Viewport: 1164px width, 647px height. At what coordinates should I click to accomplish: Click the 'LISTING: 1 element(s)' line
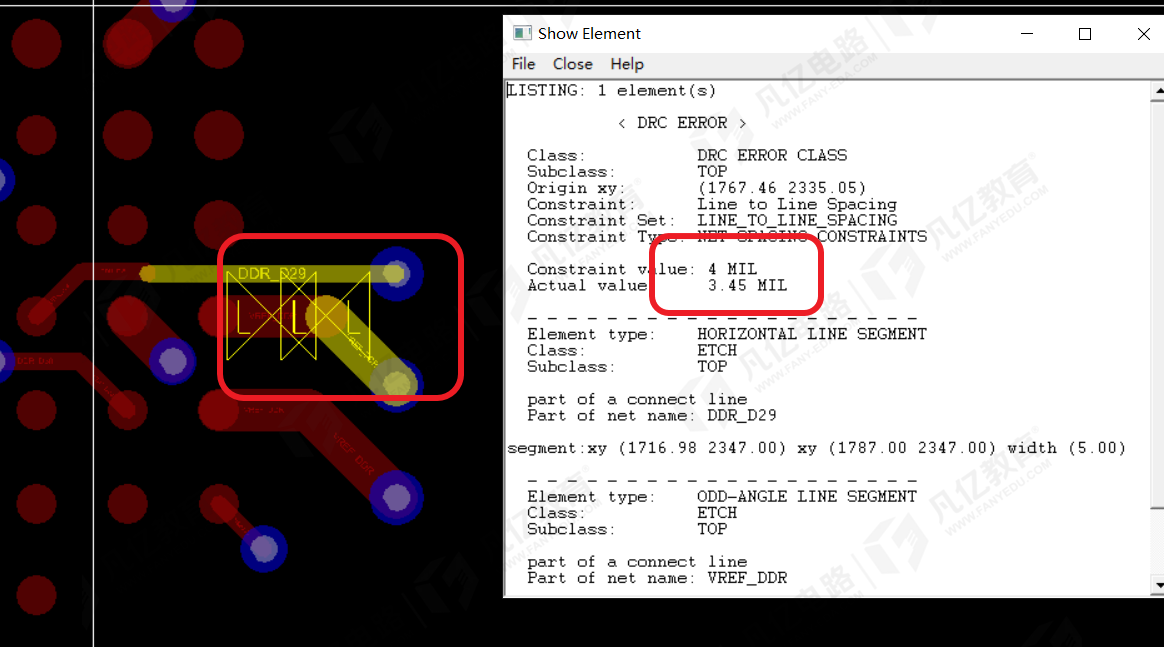612,91
